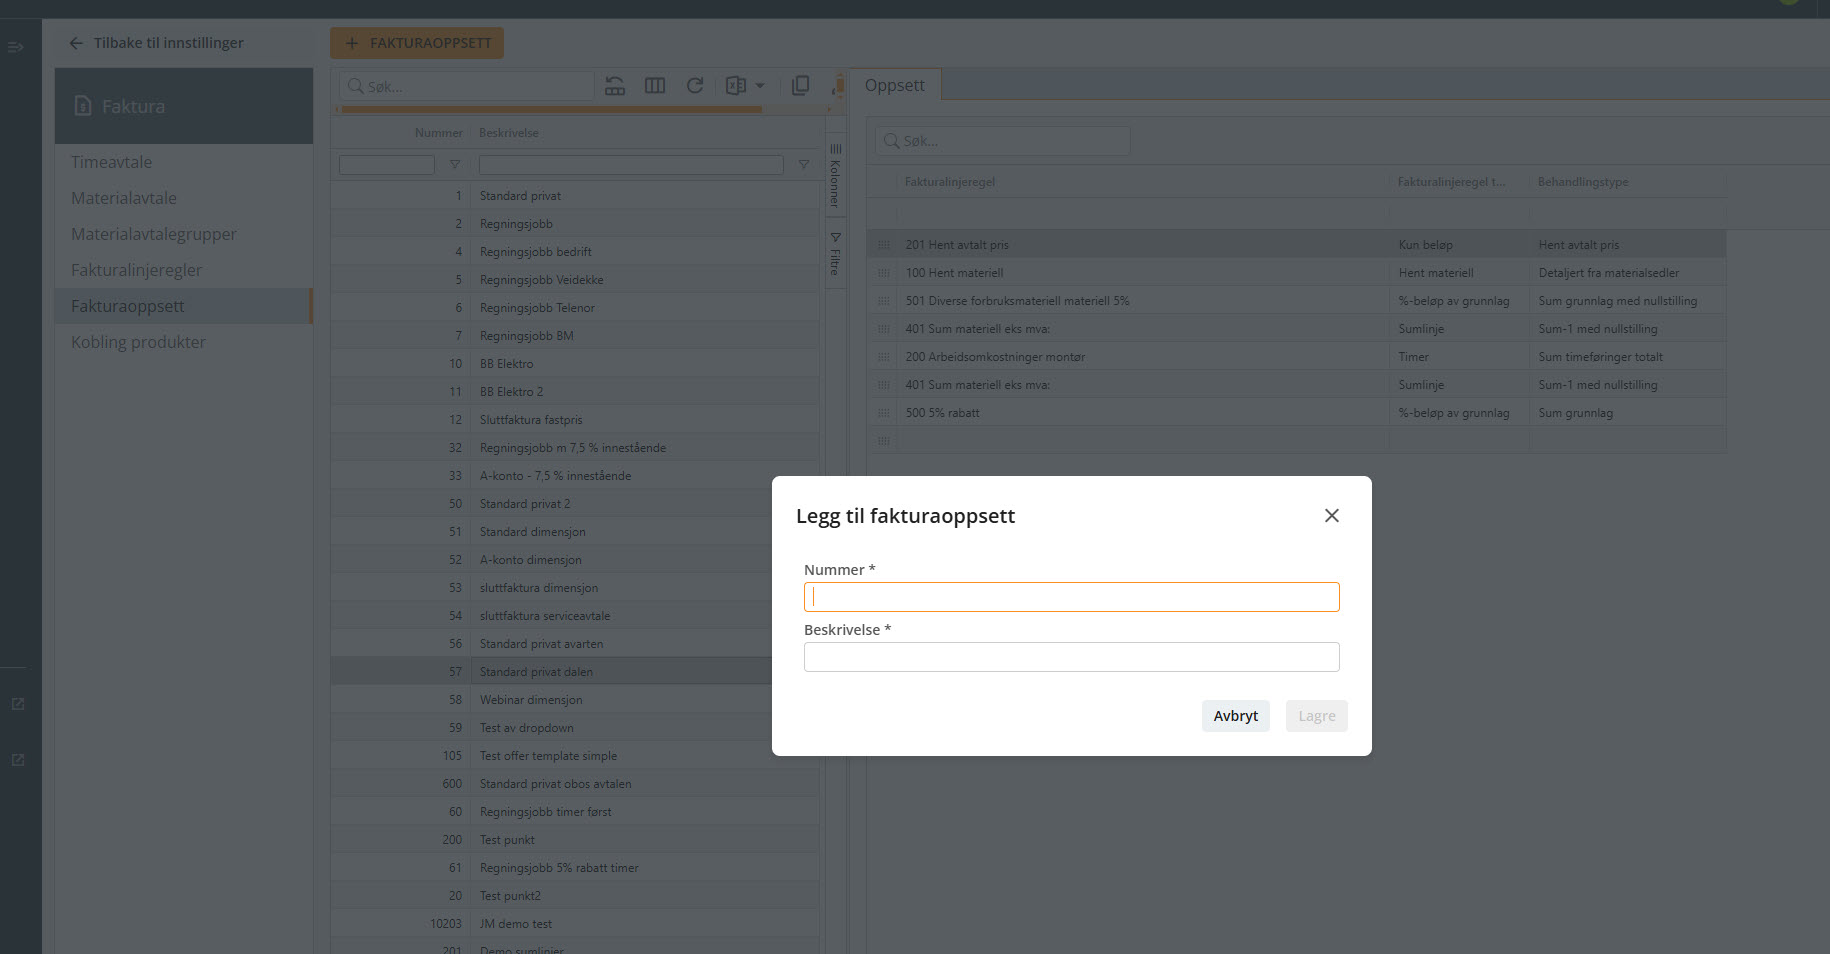Click the Beskrivelse column filter box
The height and width of the screenshot is (954, 1830).
pos(631,165)
